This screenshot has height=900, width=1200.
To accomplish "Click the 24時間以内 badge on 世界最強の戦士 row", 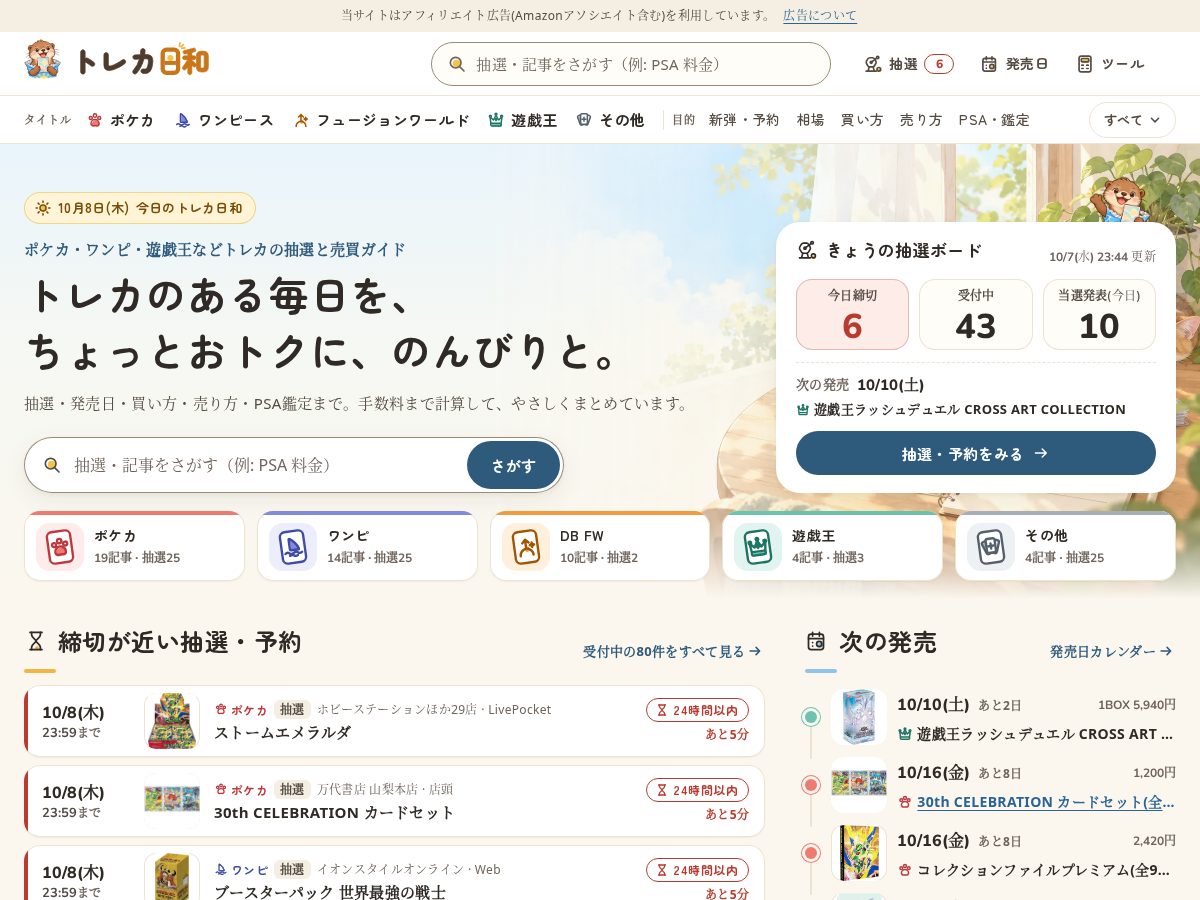I will click(x=697, y=870).
